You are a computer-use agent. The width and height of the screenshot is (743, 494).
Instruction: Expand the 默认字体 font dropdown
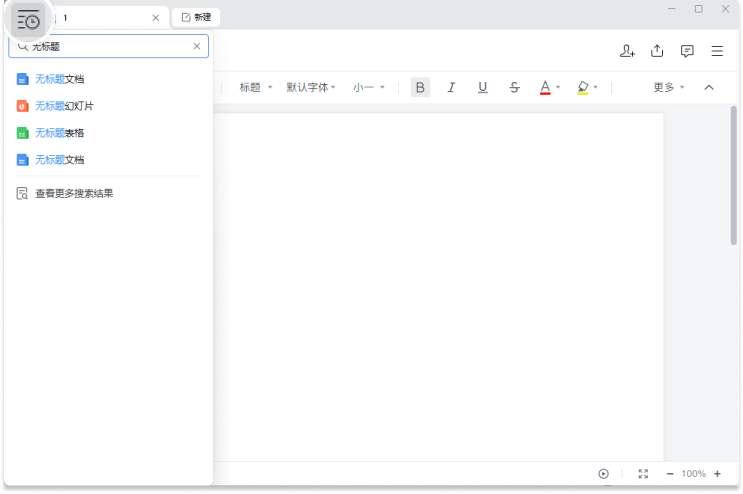click(x=311, y=87)
